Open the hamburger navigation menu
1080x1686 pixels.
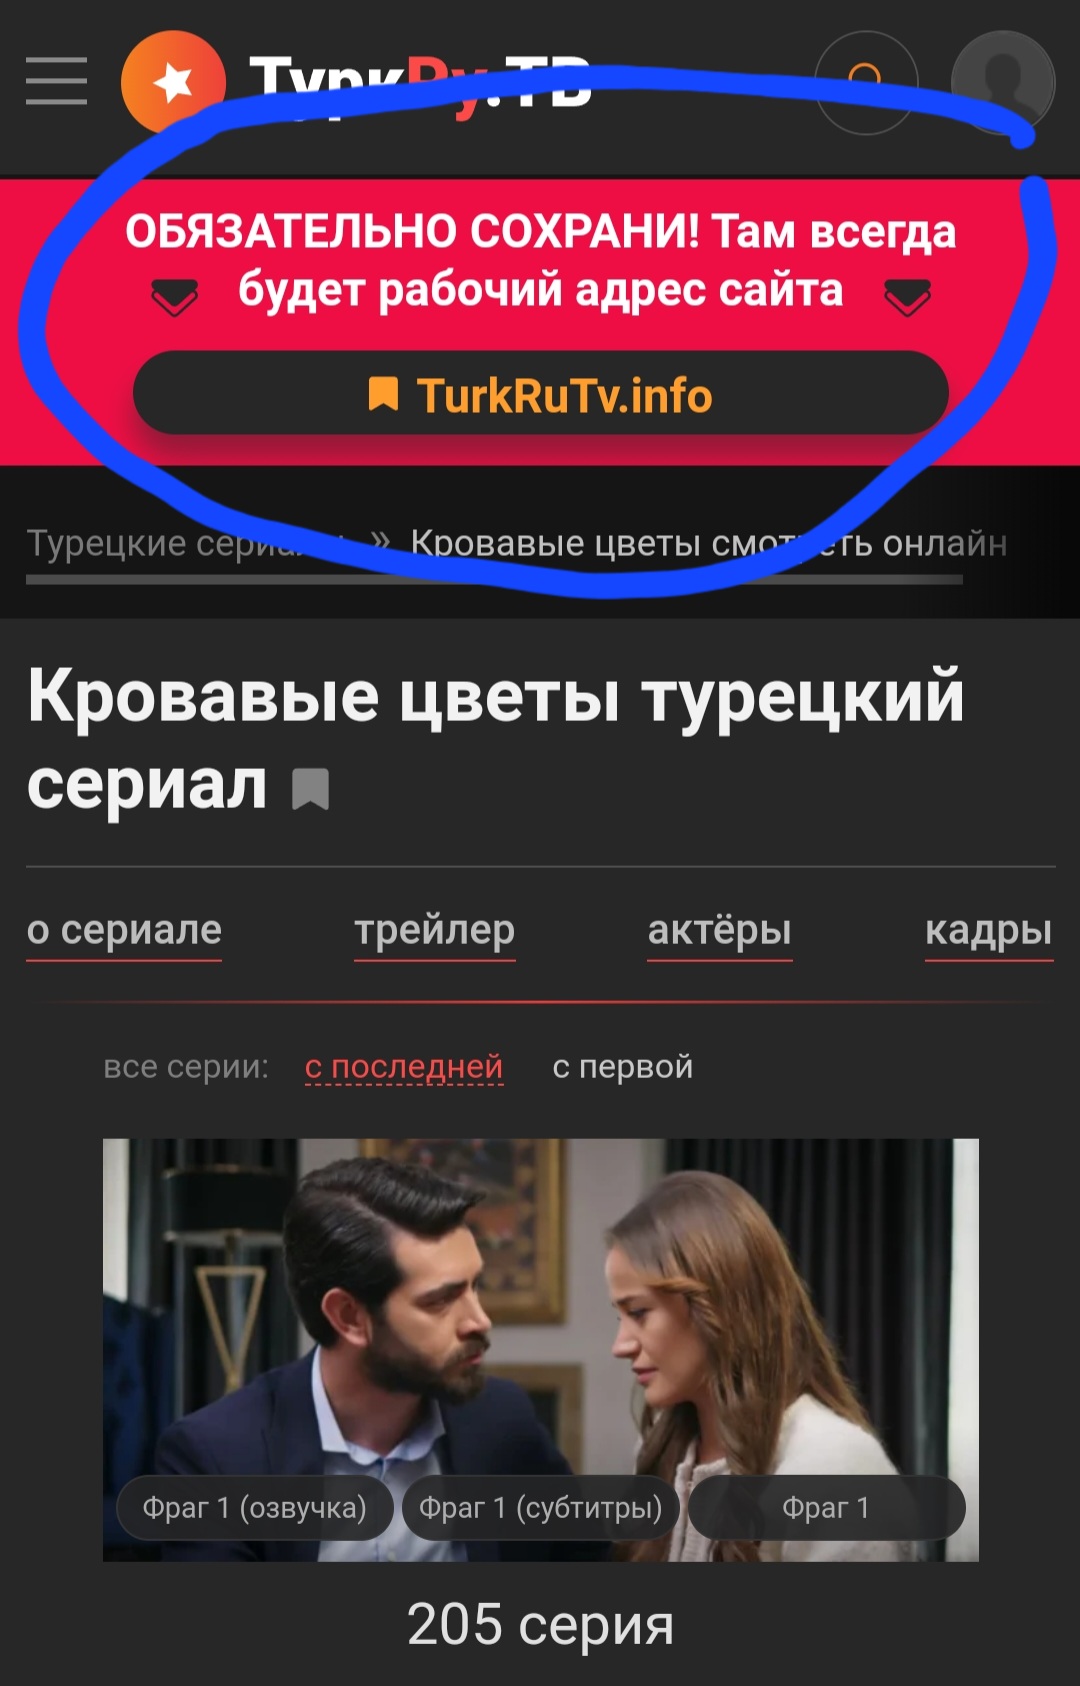tap(56, 82)
